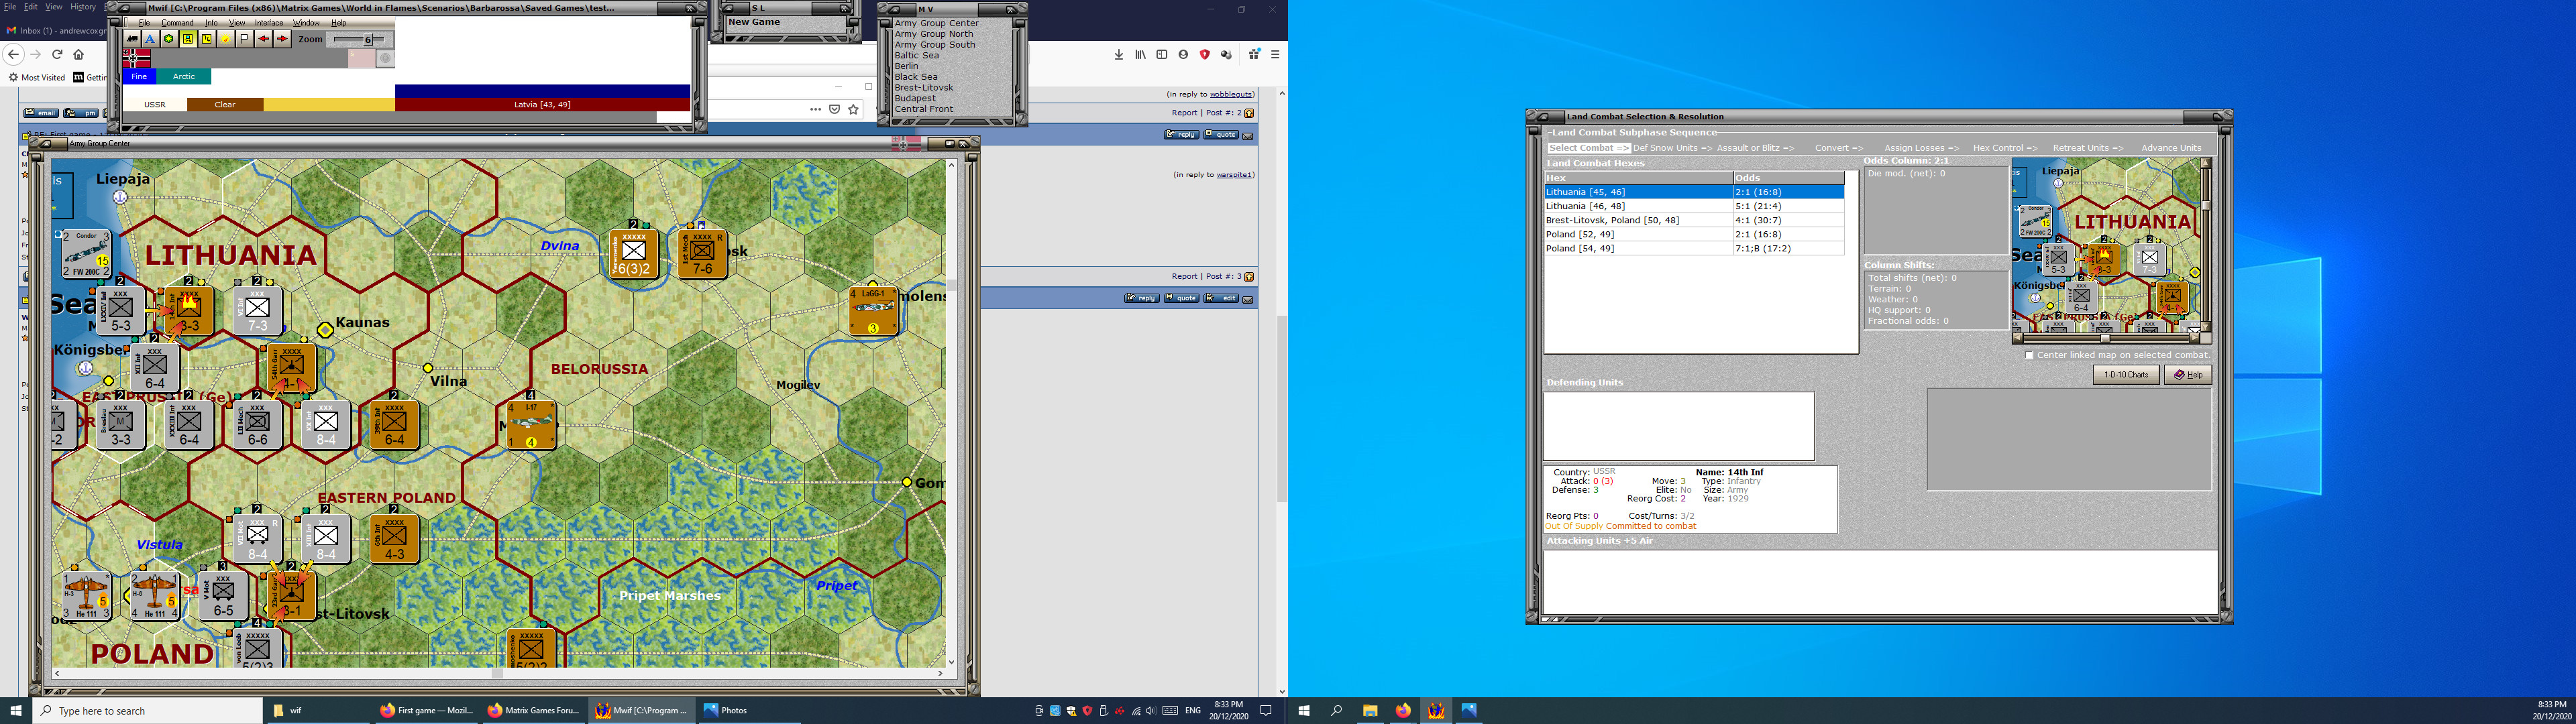
Task: Click the yellow explosion toolbar icon
Action: click(226, 39)
